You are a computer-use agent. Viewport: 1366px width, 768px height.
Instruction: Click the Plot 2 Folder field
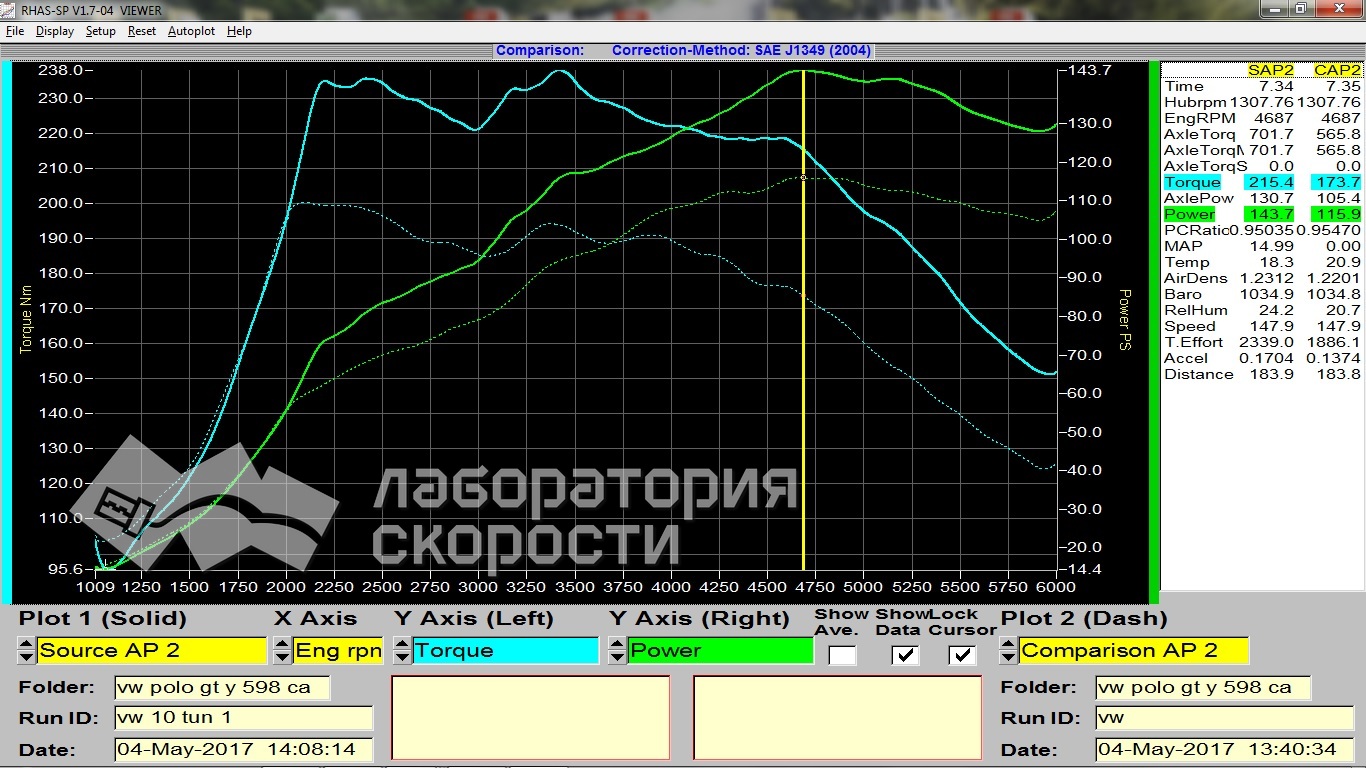[x=1203, y=688]
